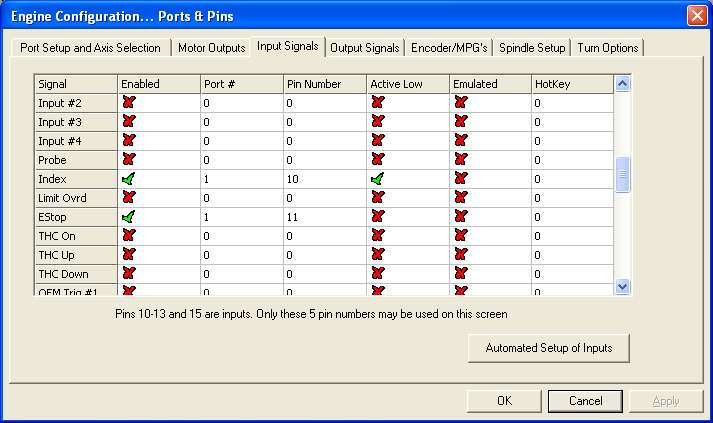Click scrollbar up arrow in signal list

(x=622, y=84)
